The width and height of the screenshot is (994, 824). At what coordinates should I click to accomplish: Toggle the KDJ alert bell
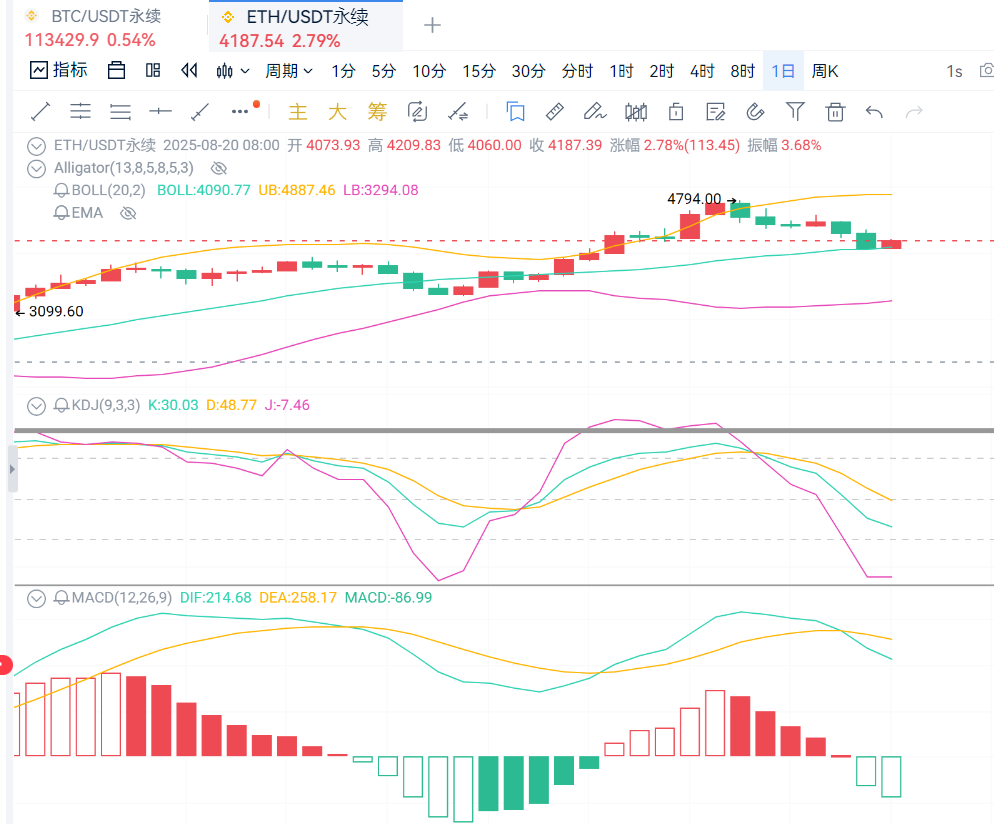(x=61, y=405)
